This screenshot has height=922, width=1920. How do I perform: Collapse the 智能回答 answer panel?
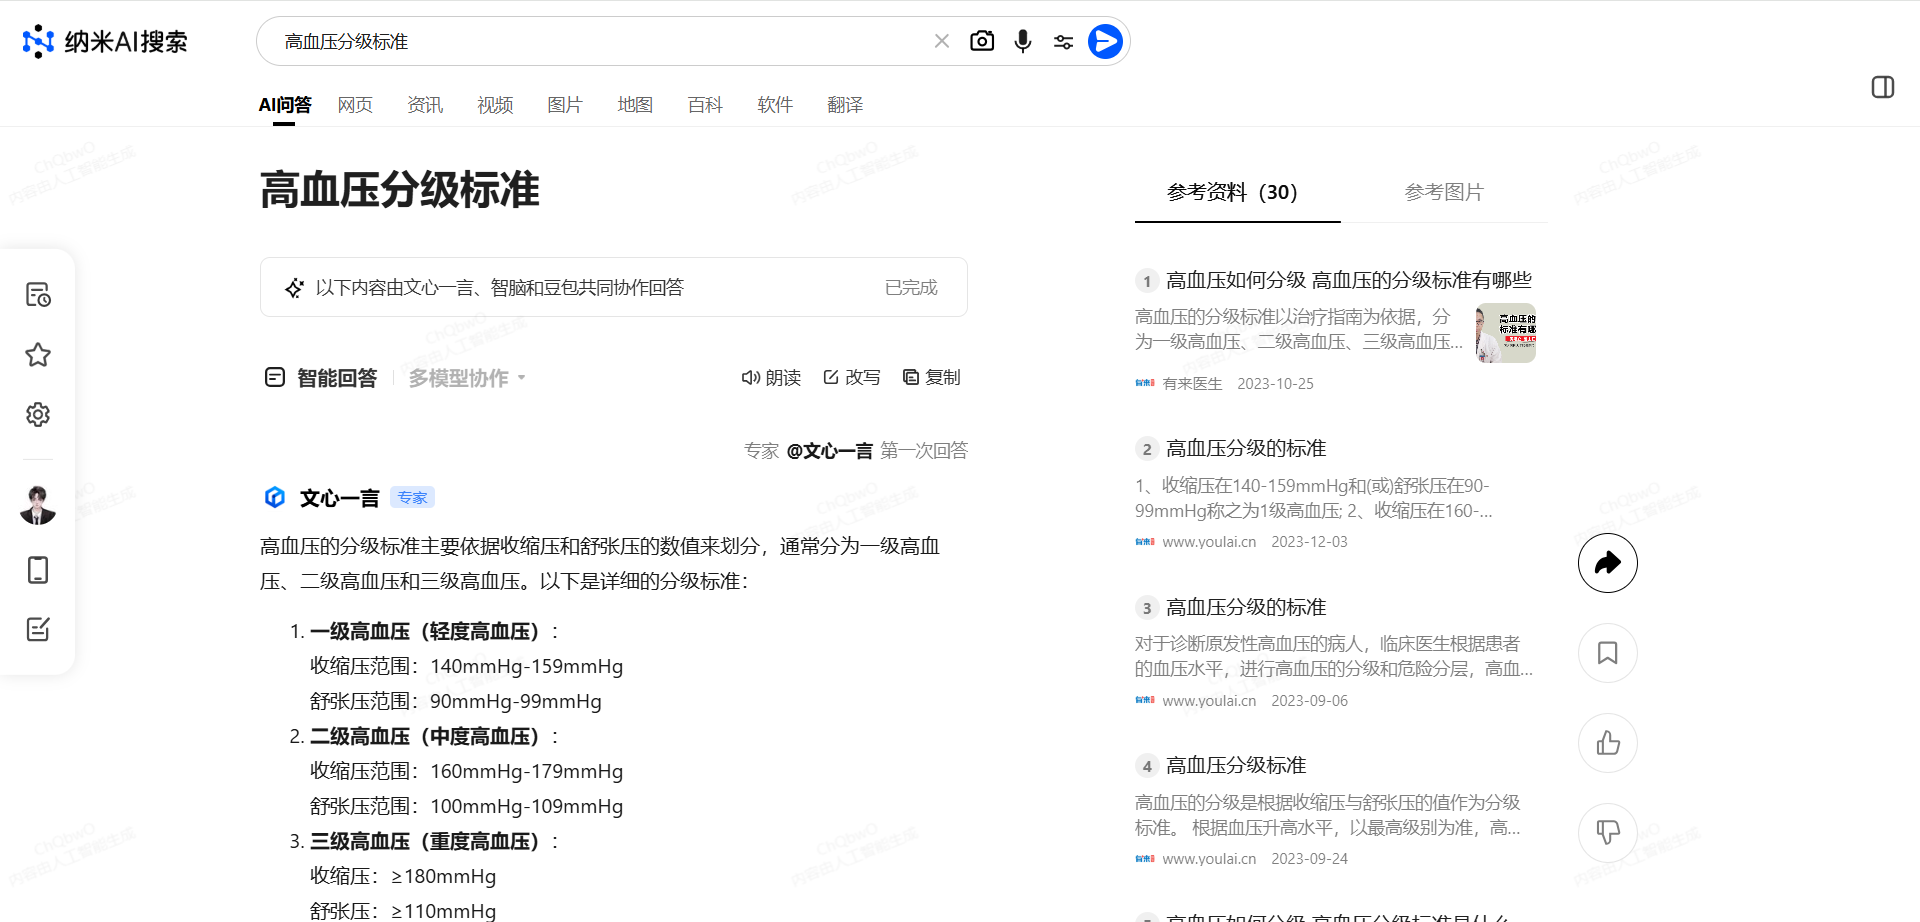click(274, 377)
